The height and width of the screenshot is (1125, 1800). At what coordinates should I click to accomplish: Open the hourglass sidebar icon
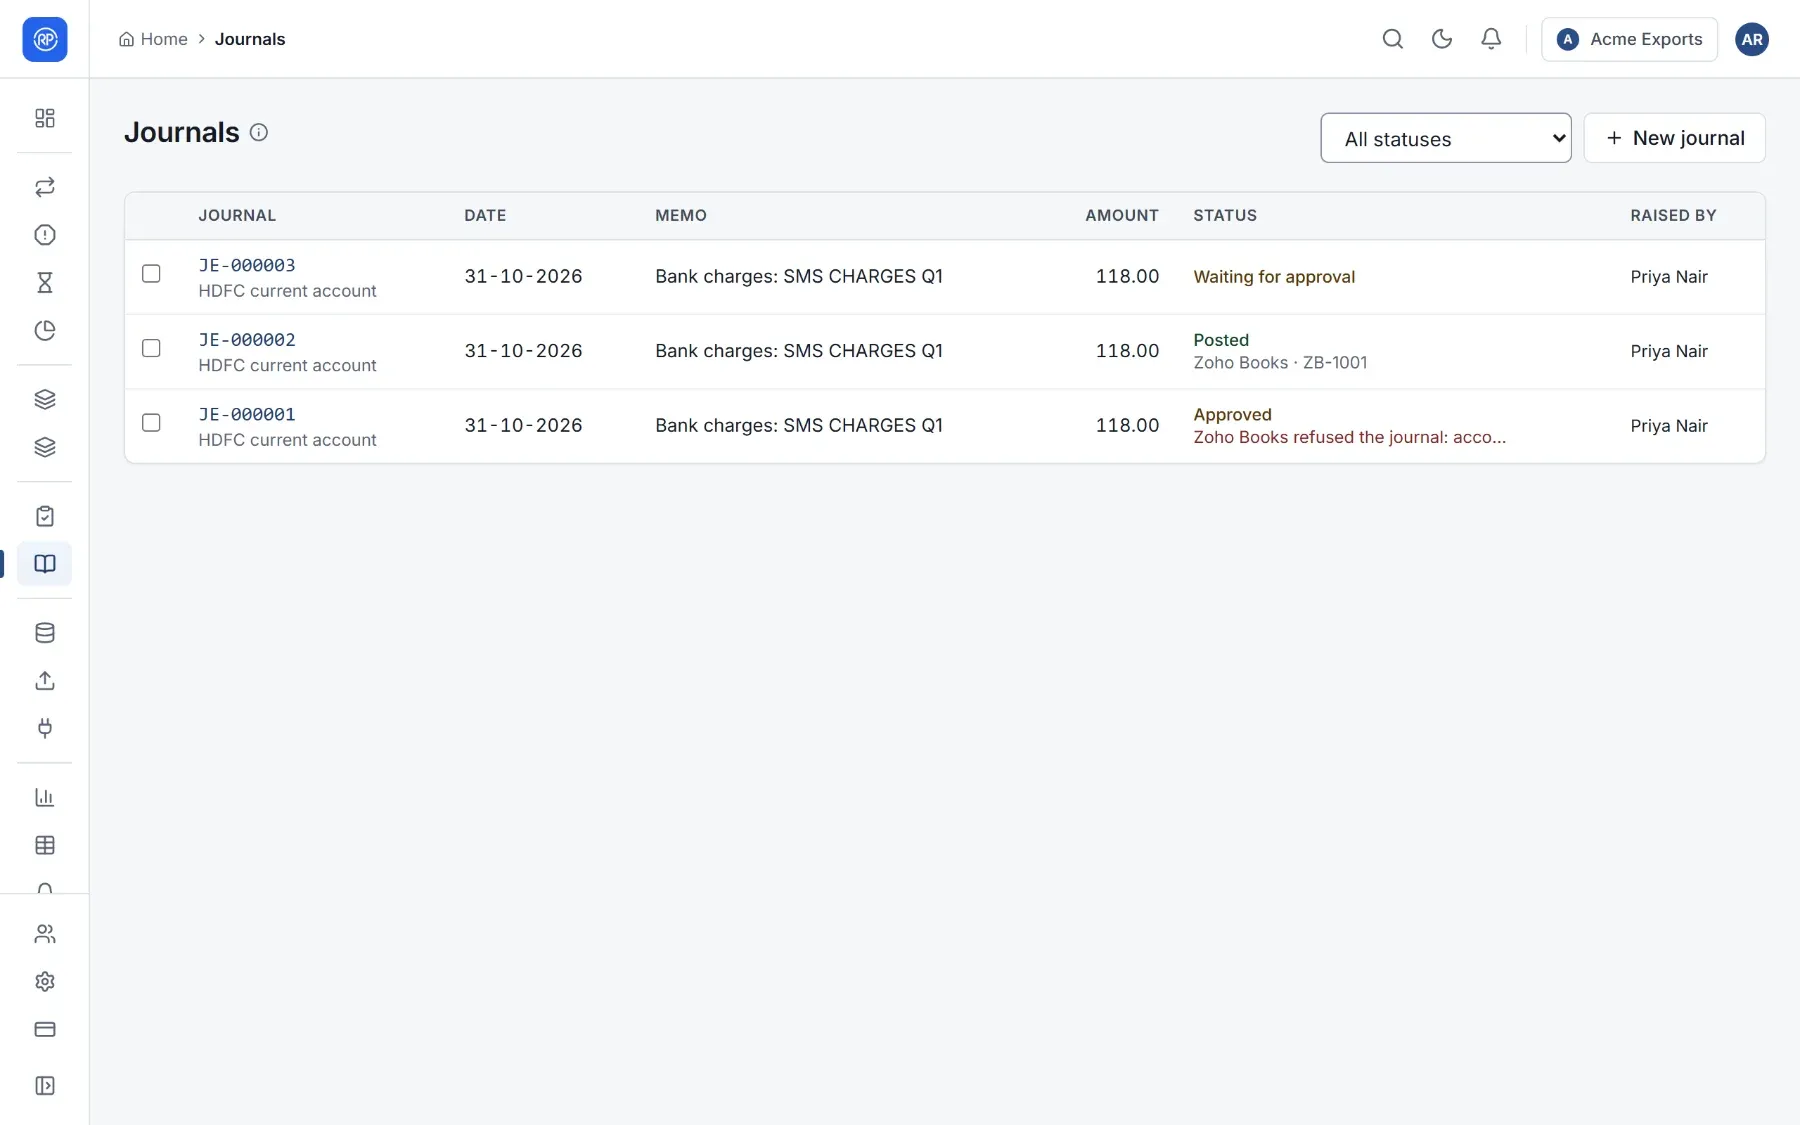[x=45, y=283]
